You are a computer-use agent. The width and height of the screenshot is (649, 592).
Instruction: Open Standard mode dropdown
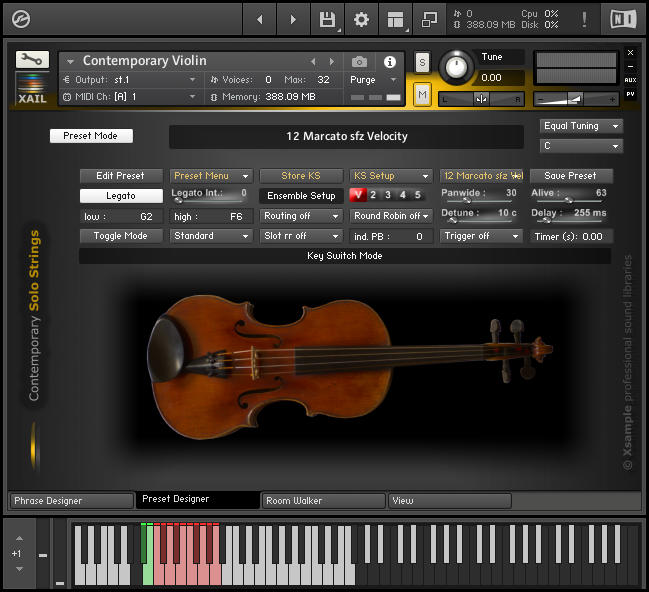211,236
